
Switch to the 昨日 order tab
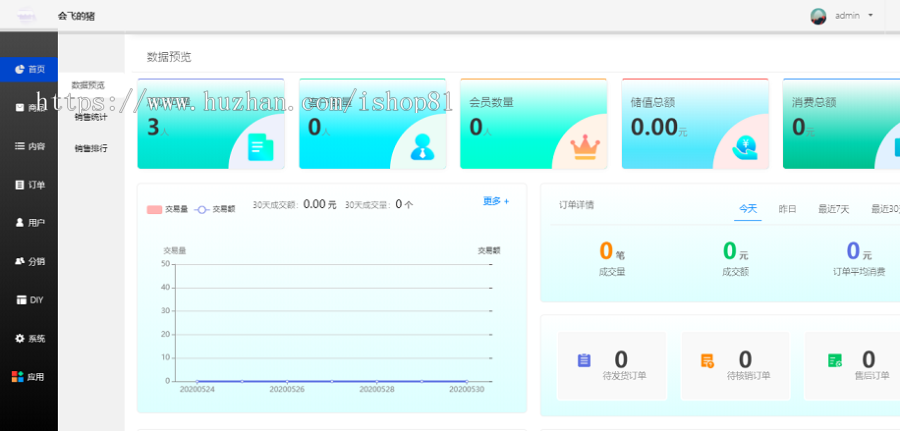pos(788,209)
